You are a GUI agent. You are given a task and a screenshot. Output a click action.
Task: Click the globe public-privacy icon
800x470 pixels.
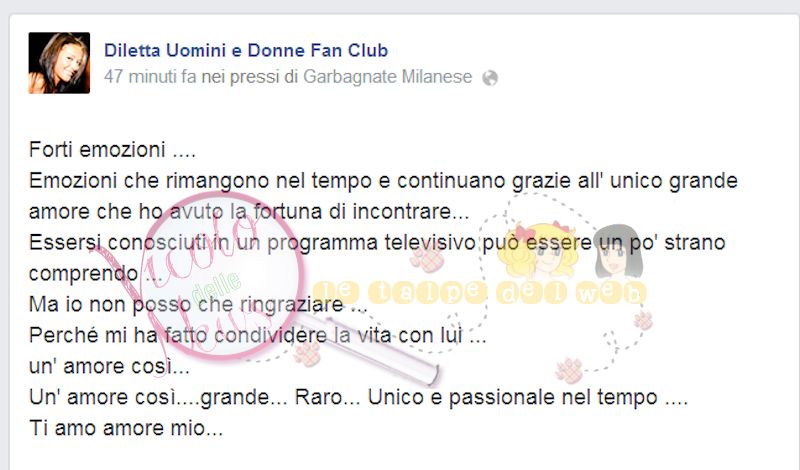pyautogui.click(x=490, y=78)
